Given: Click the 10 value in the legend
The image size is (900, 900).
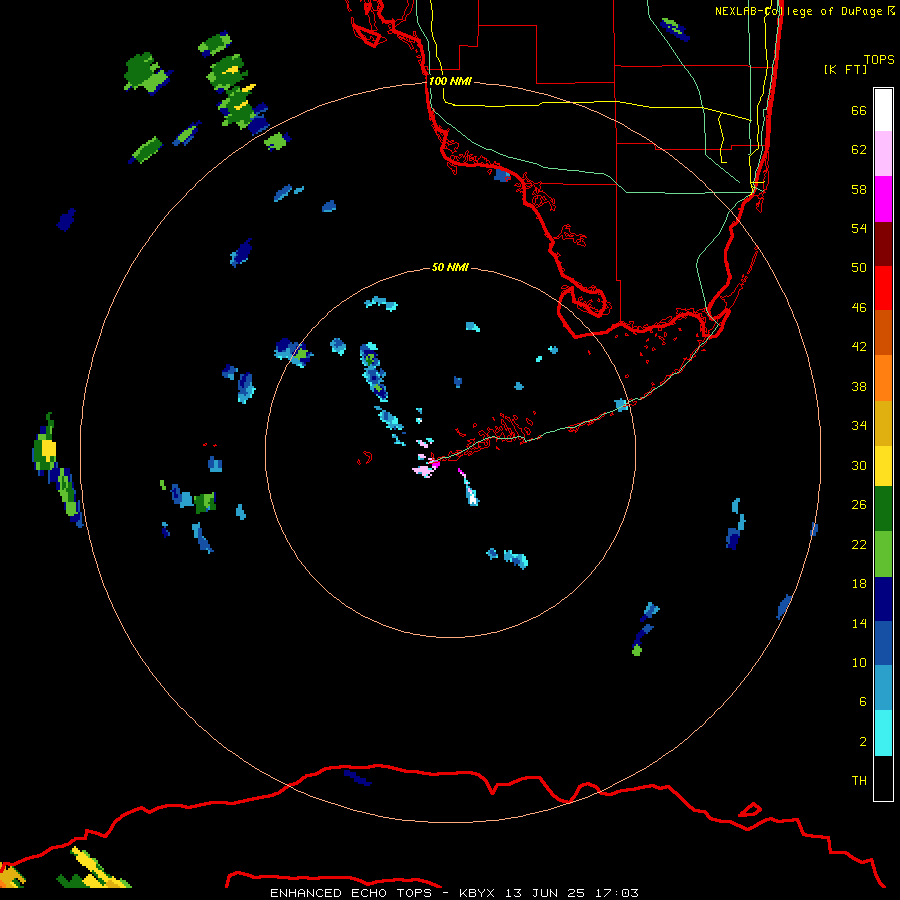Looking at the screenshot, I should pos(859,662).
